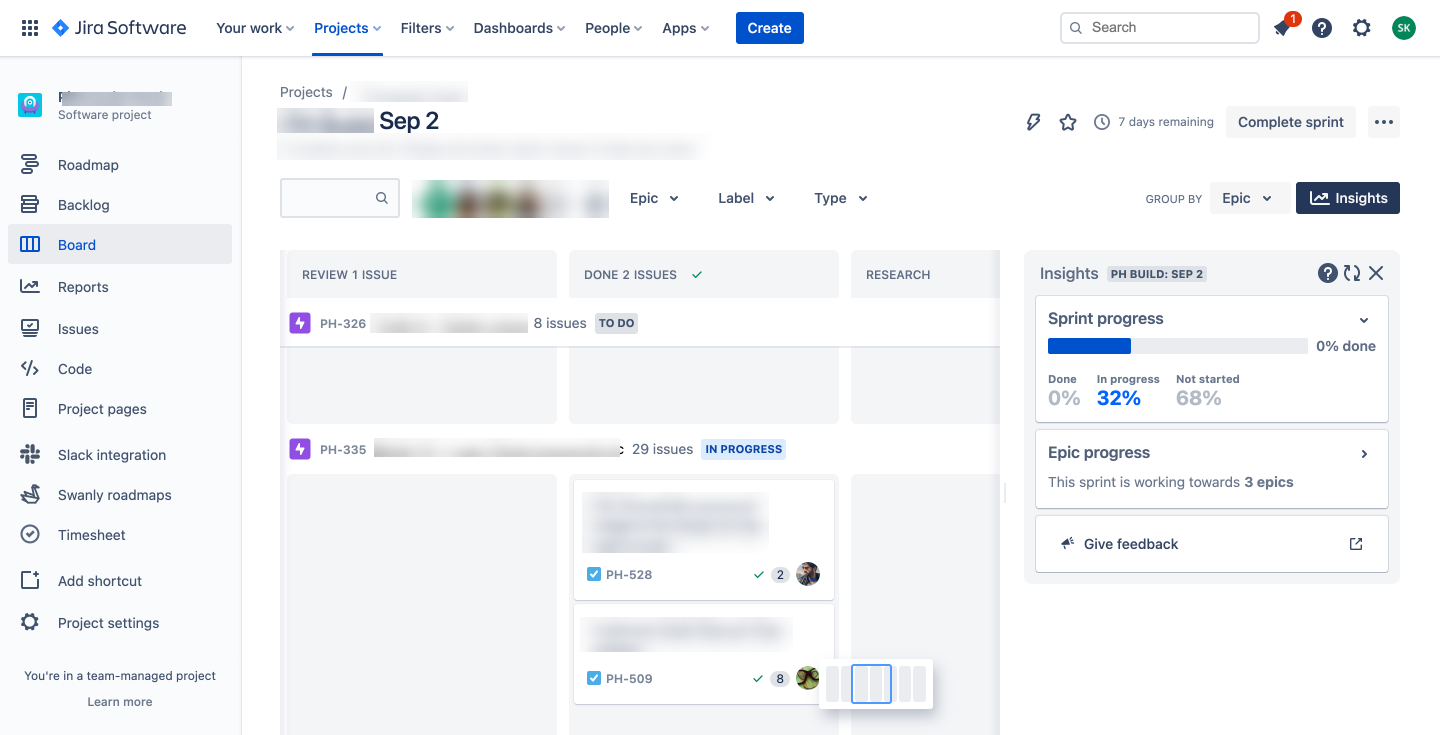Viewport: 1440px width, 735px height.
Task: Open the PH-326 epic icon
Action: point(300,323)
